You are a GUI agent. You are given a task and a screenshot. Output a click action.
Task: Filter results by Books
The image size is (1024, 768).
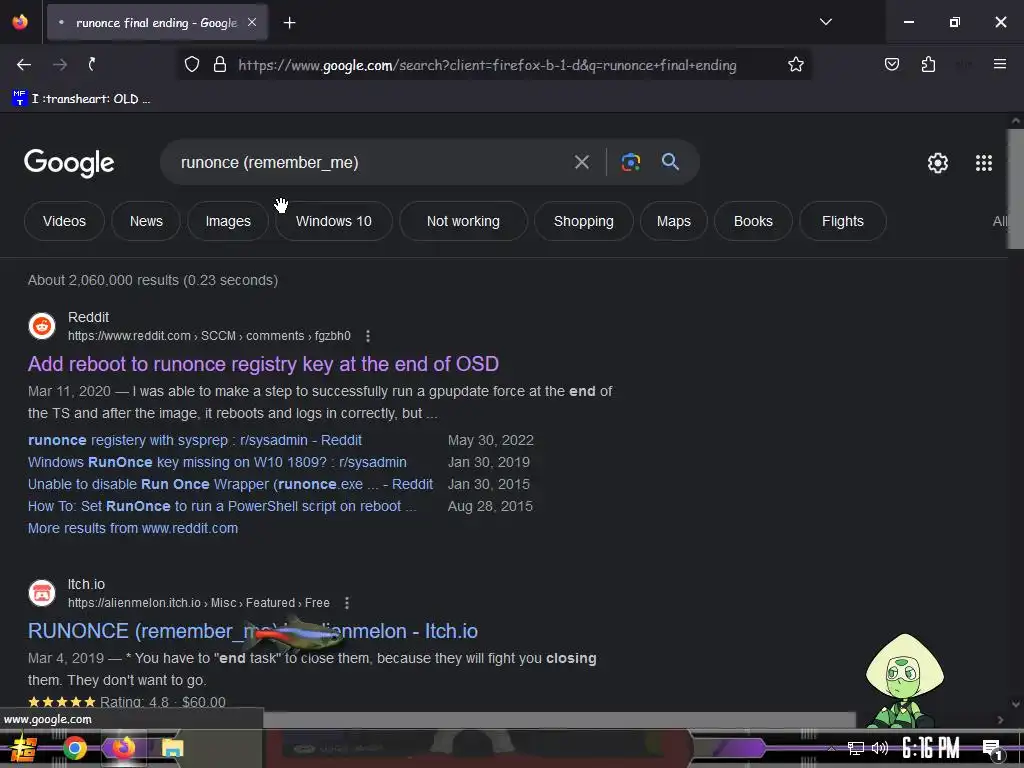click(753, 221)
